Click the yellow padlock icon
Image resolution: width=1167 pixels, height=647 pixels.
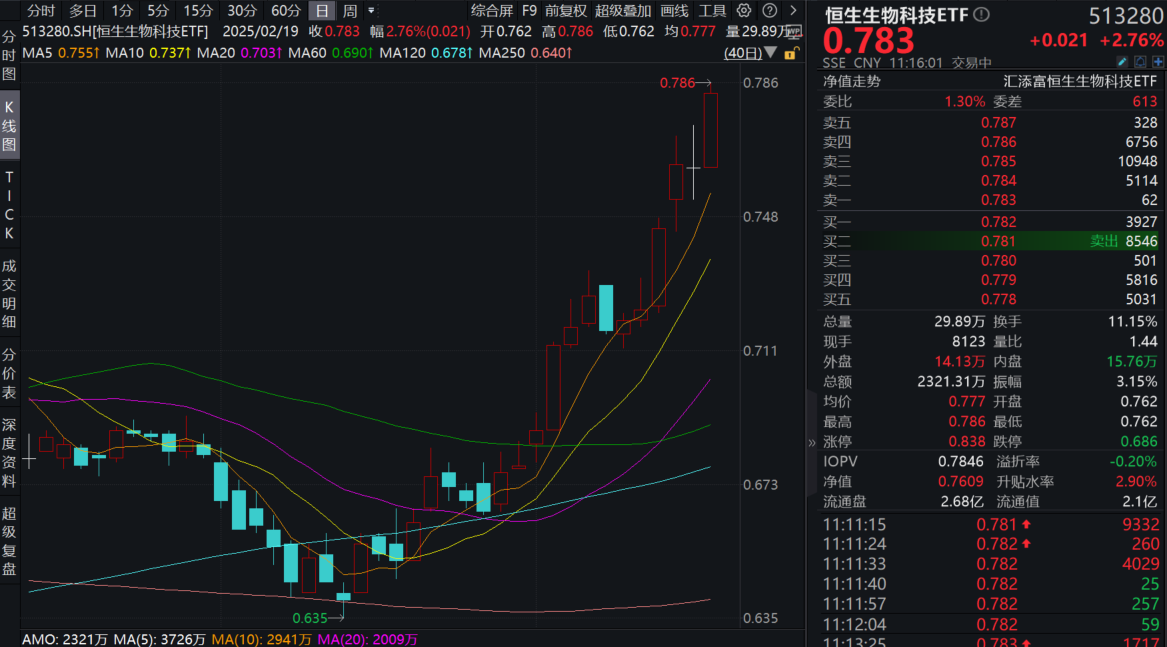(791, 52)
